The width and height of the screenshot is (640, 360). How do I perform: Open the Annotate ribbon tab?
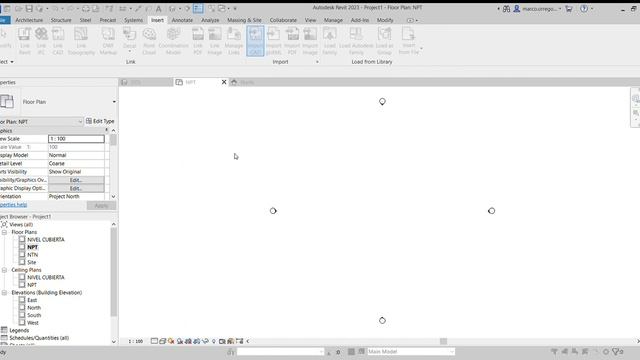pos(182,20)
